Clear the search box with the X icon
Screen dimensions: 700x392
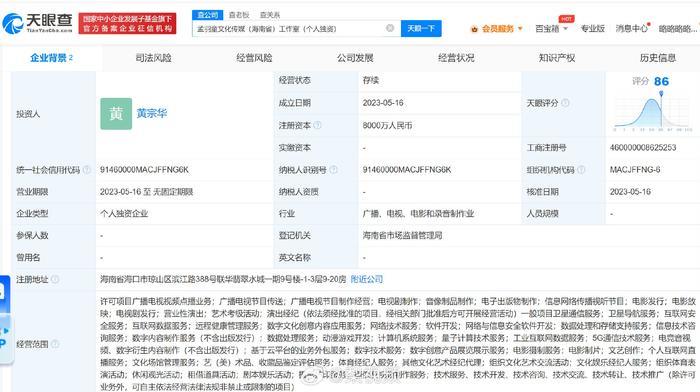tap(390, 28)
